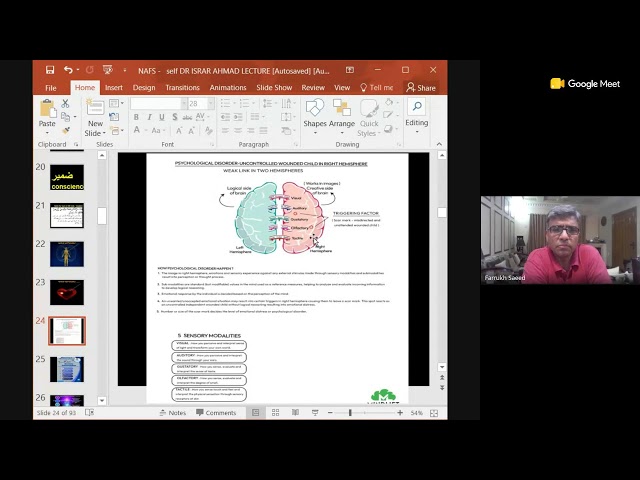Toggle Italic formatting
The image size is (640, 480).
(149, 117)
